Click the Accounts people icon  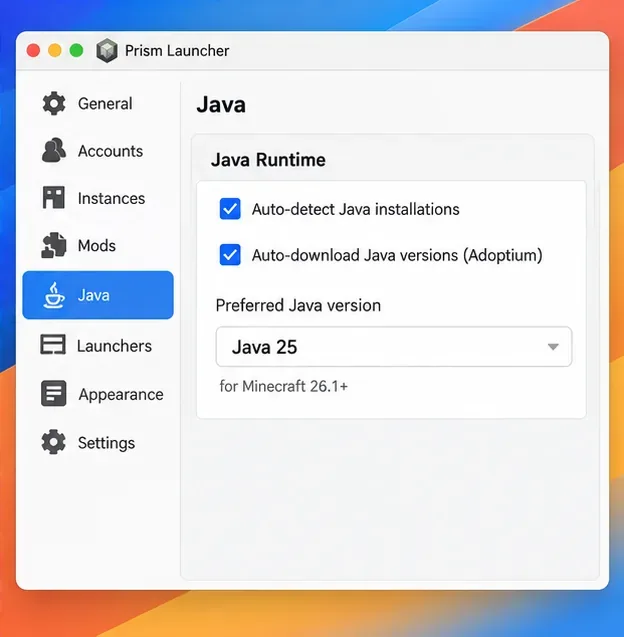[x=54, y=151]
